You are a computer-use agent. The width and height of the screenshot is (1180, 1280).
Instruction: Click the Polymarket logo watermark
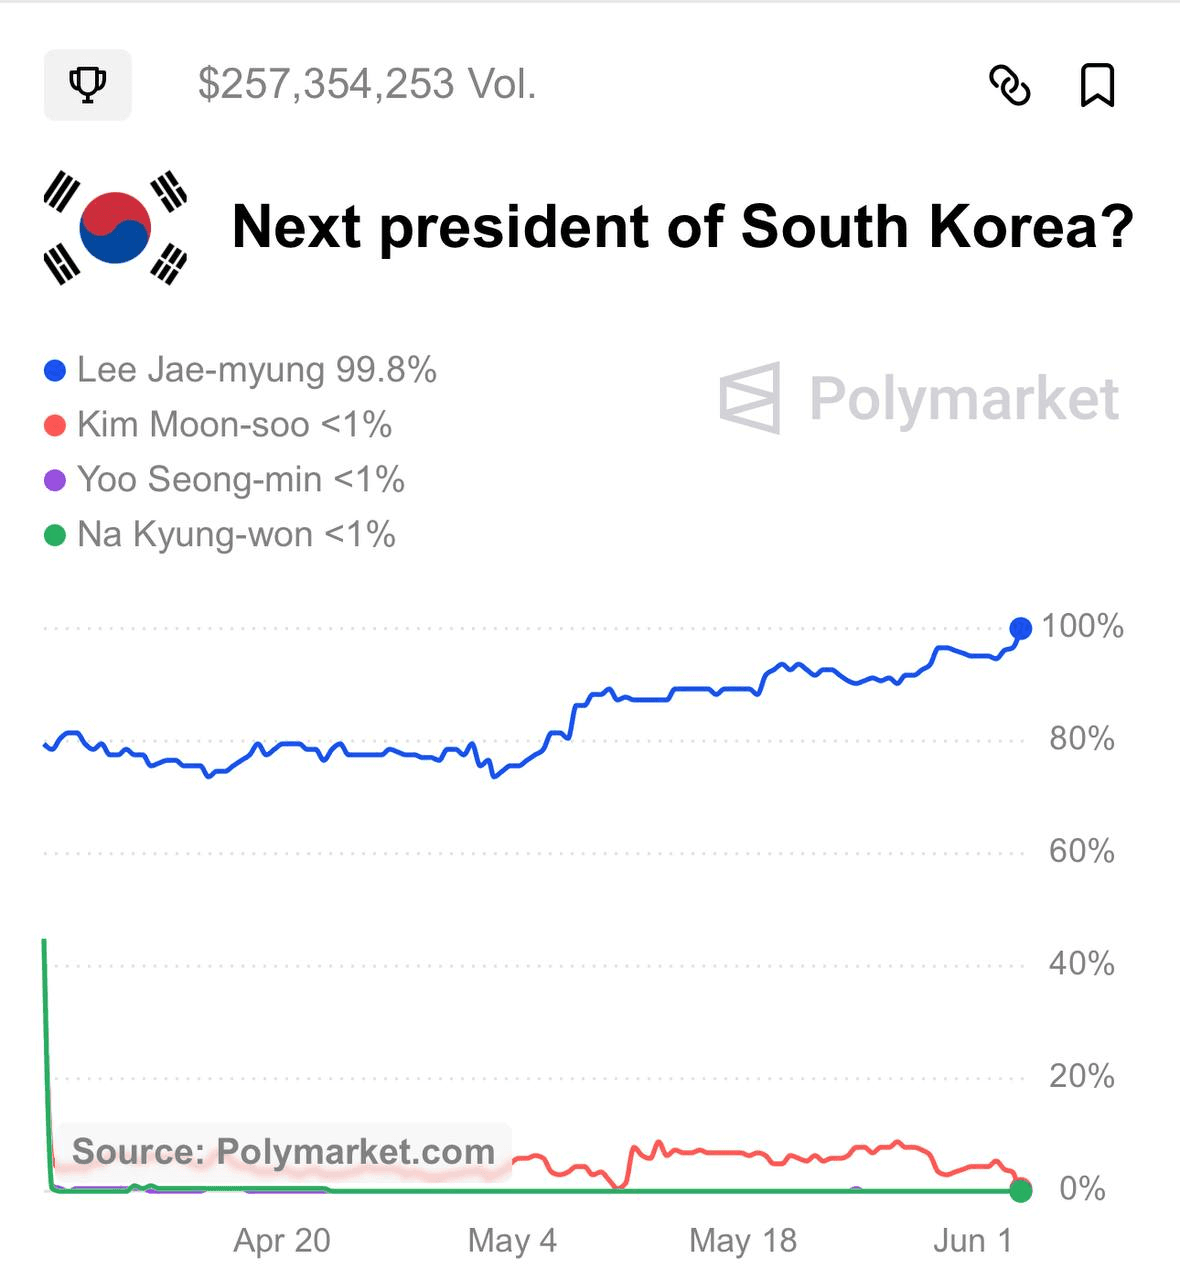coord(919,399)
